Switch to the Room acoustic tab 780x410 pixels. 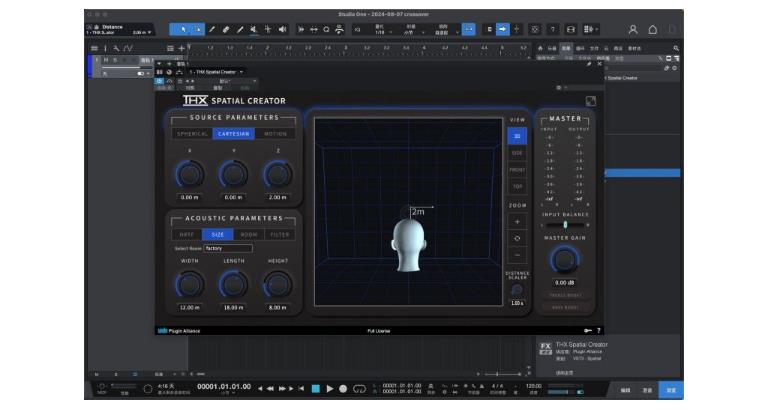(248, 235)
